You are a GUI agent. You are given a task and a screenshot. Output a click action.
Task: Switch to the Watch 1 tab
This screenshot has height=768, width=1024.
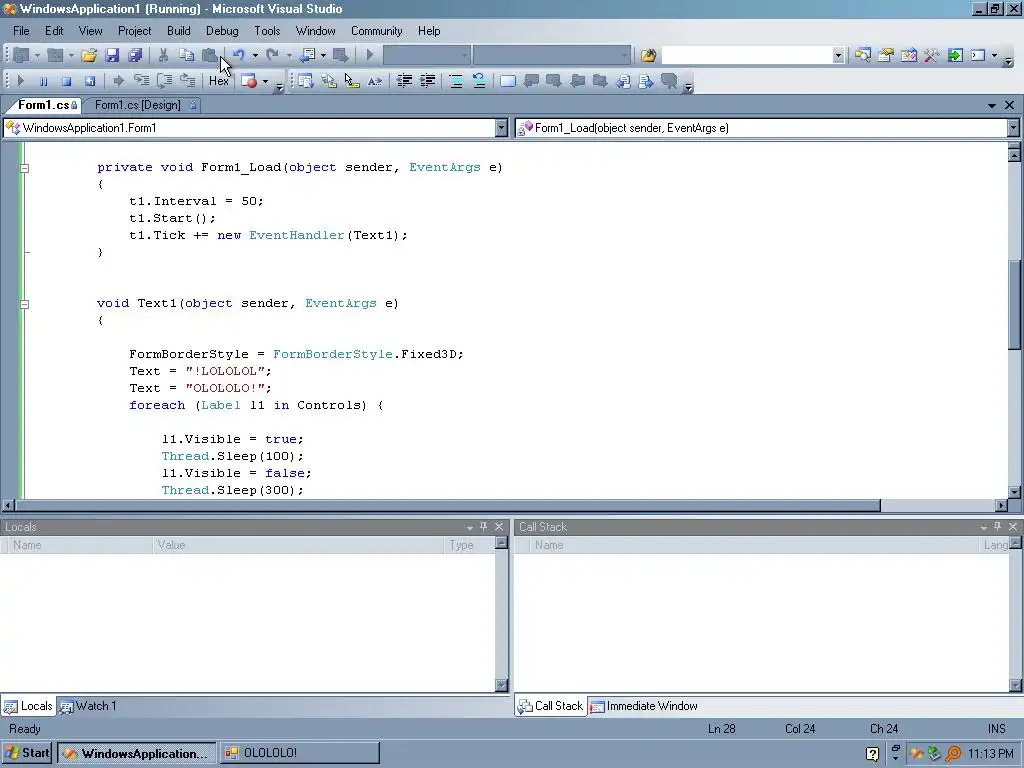(88, 706)
